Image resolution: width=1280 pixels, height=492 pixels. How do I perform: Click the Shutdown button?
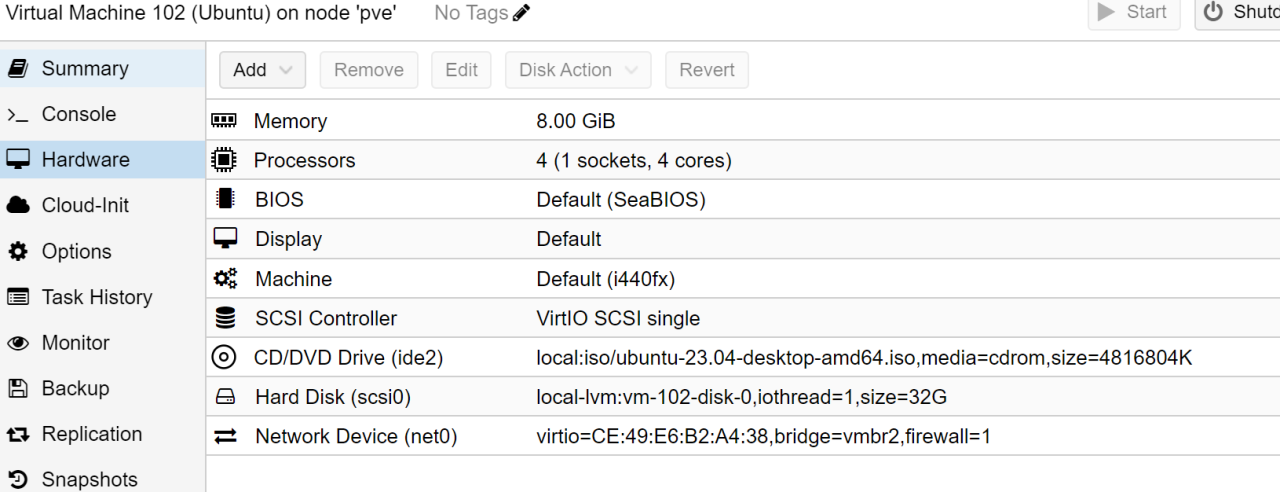(x=1240, y=12)
